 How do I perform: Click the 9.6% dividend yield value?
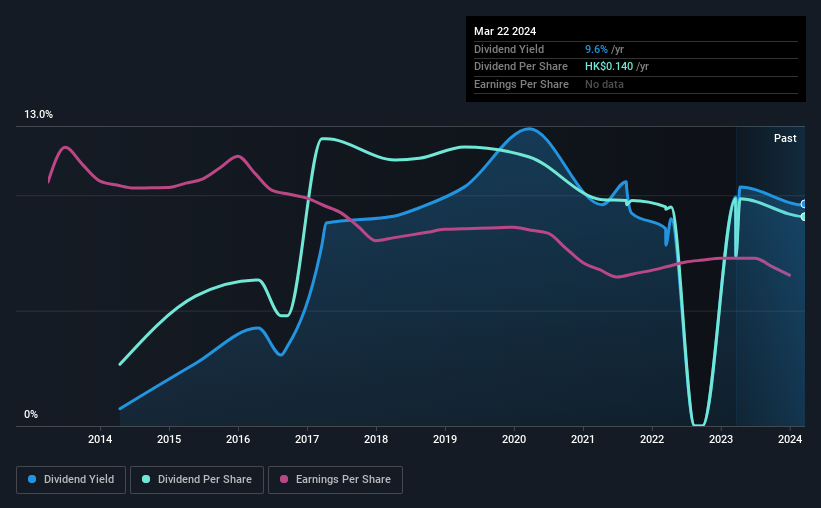[x=596, y=49]
